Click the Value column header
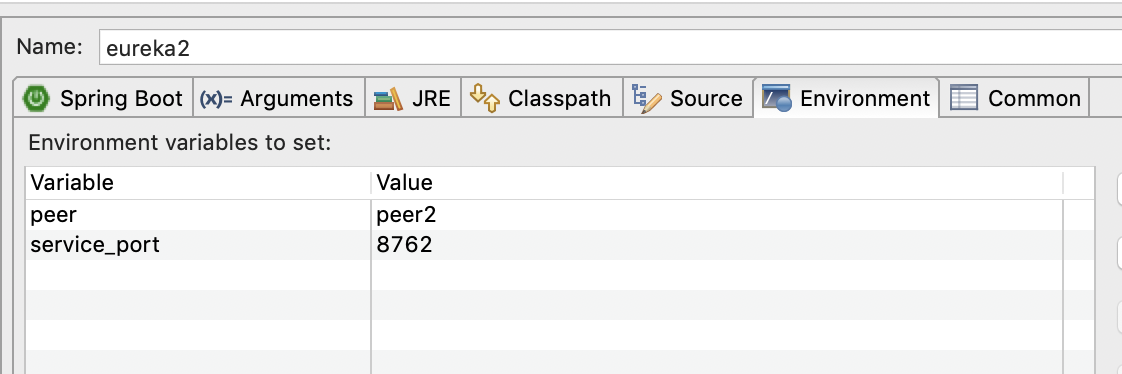 point(717,182)
